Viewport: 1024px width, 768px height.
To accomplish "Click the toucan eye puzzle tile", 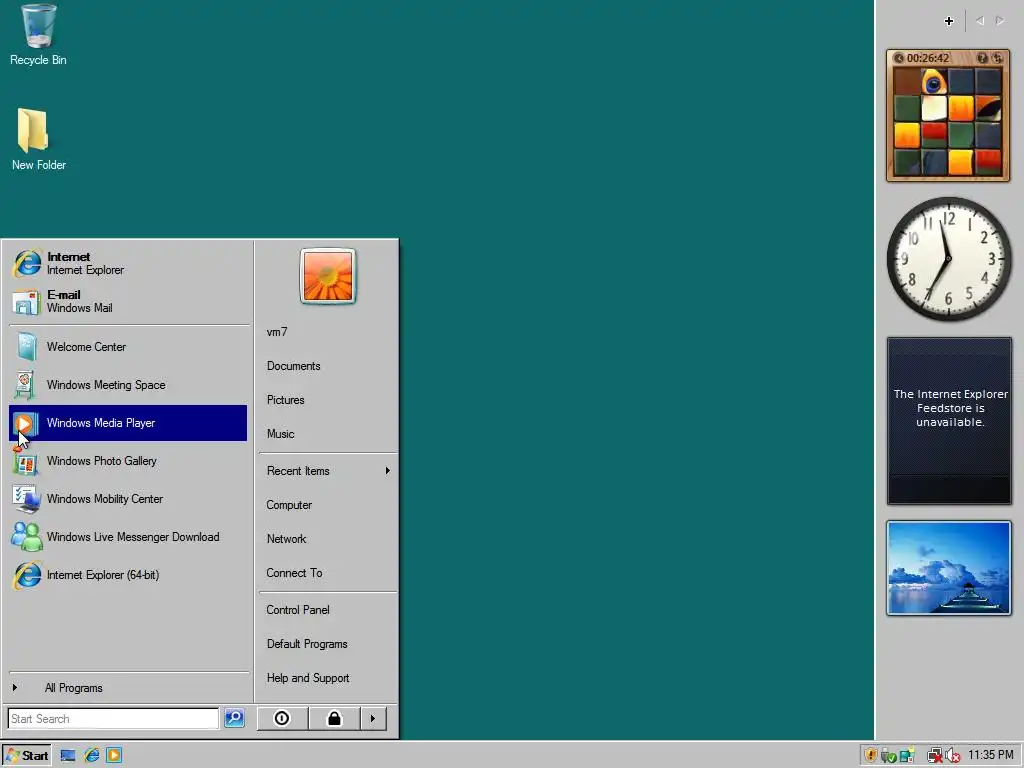I will [x=934, y=82].
